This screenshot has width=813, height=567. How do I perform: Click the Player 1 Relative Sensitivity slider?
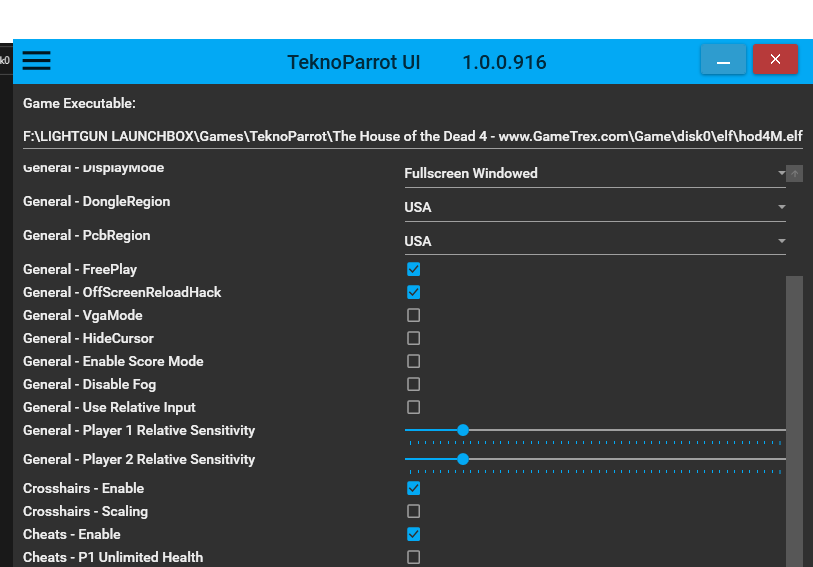(x=463, y=431)
